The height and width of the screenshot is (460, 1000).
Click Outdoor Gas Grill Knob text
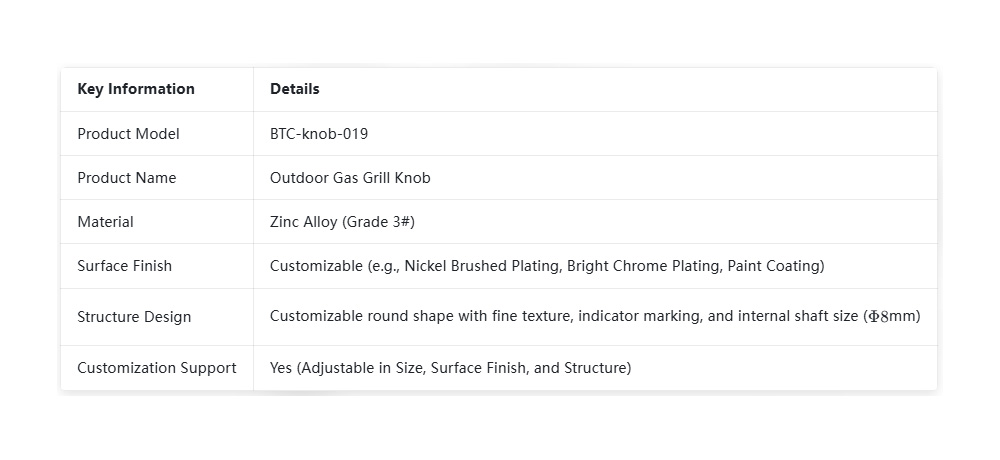click(350, 178)
